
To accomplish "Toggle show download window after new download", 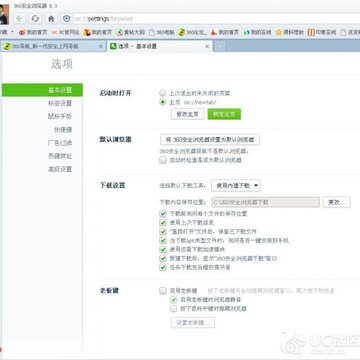I will pyautogui.click(x=163, y=258).
